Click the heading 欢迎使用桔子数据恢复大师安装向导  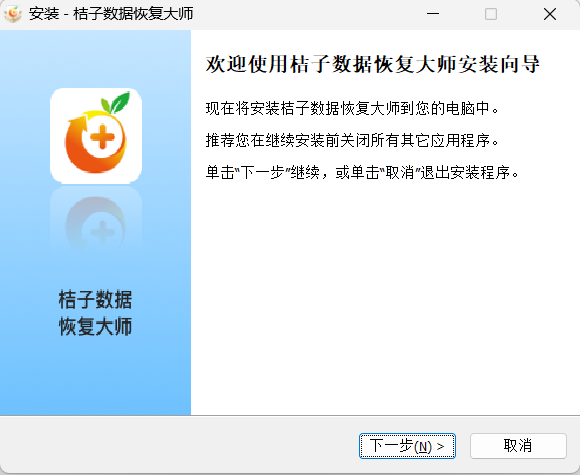(372, 64)
